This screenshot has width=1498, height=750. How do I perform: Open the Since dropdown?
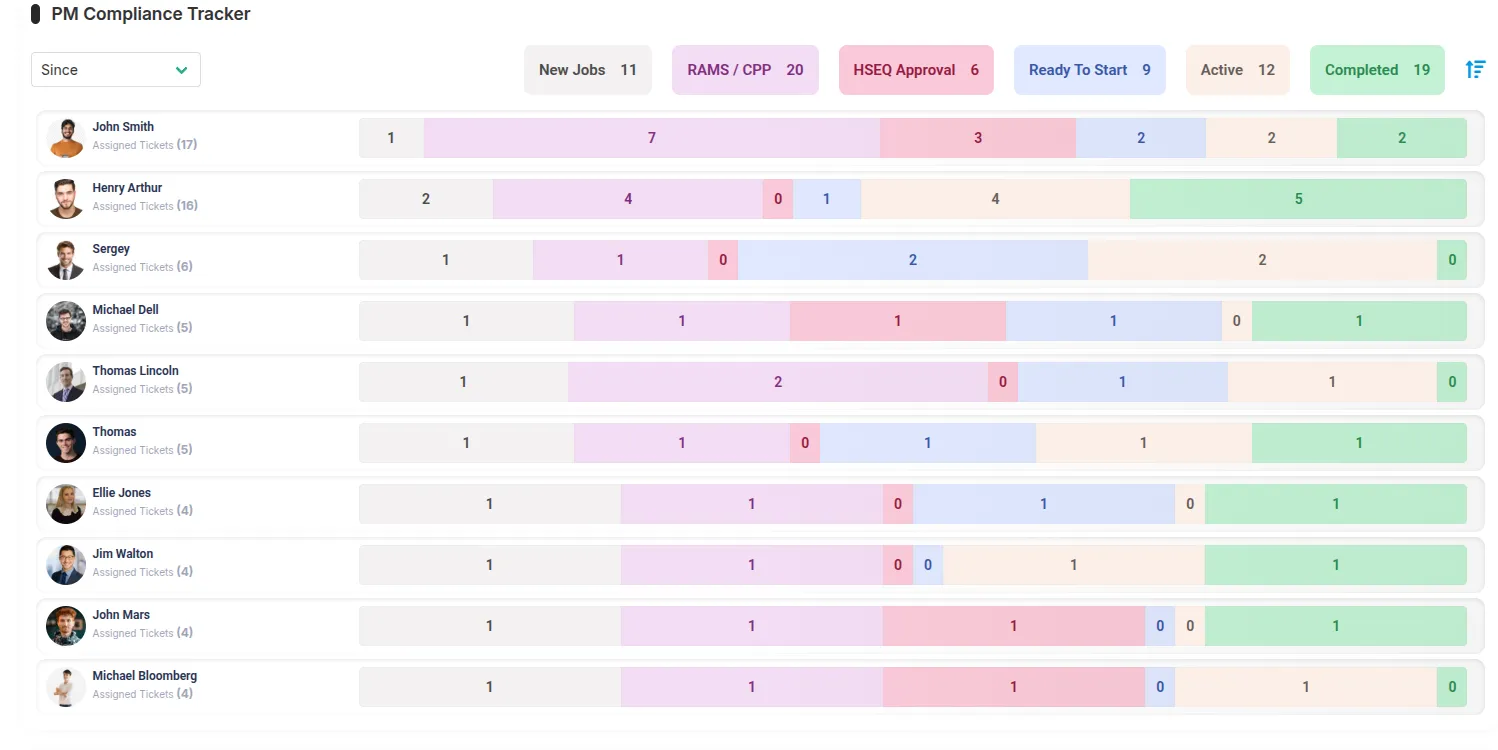pyautogui.click(x=116, y=70)
